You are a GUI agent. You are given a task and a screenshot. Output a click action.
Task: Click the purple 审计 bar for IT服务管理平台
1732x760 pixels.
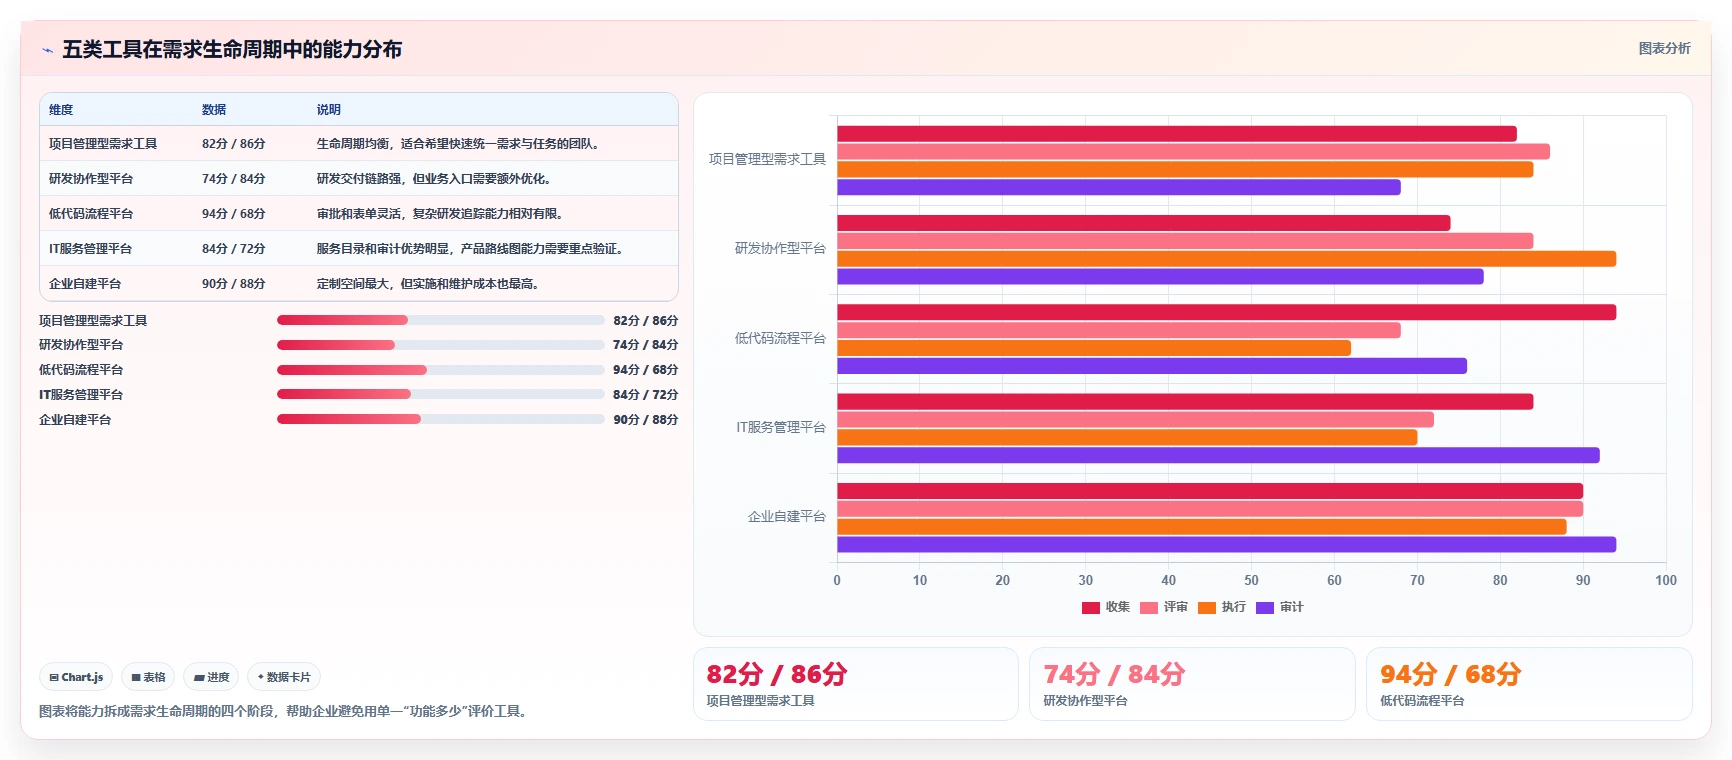[1218, 455]
